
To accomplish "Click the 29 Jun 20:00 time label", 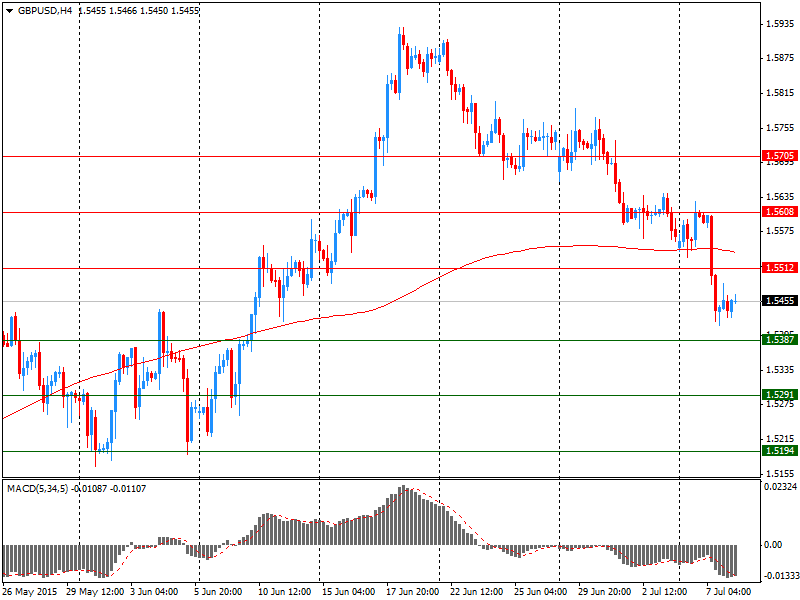I will tap(605, 592).
